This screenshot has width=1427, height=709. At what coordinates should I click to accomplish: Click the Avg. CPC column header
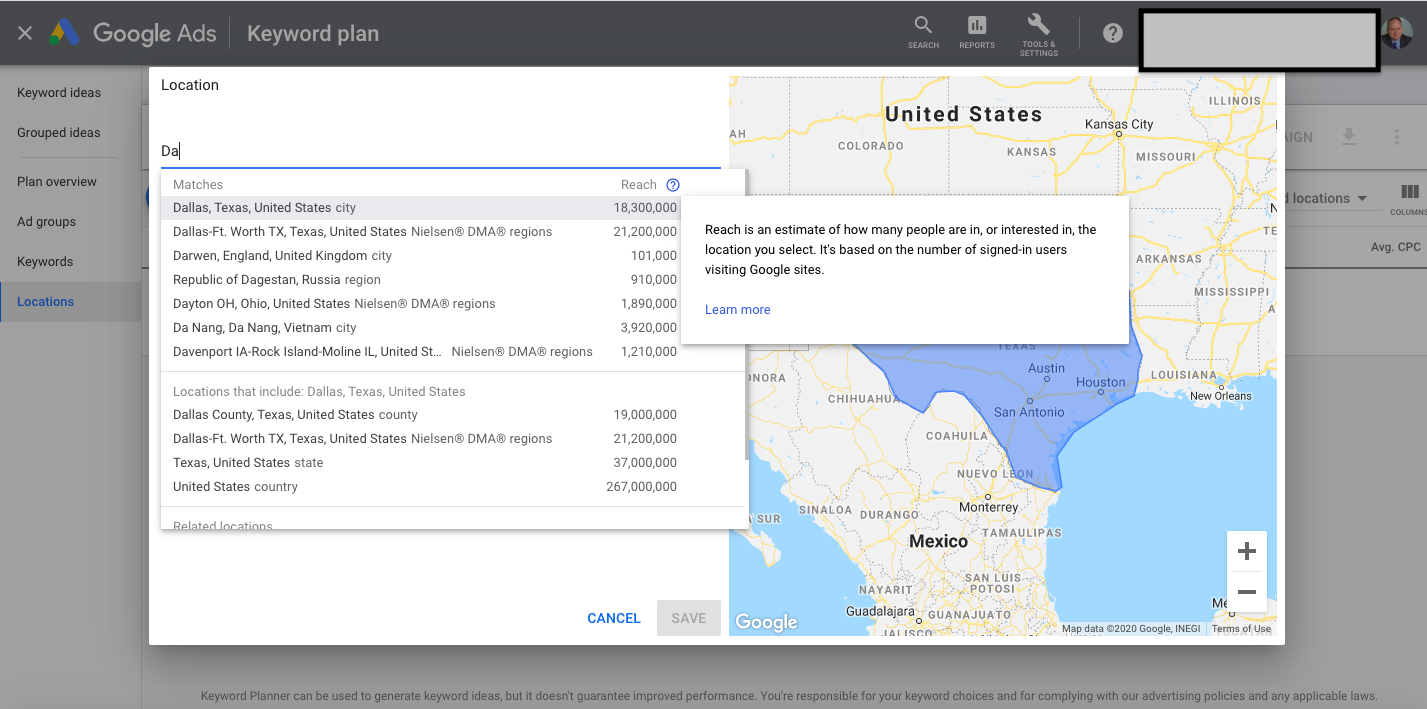[x=1395, y=247]
